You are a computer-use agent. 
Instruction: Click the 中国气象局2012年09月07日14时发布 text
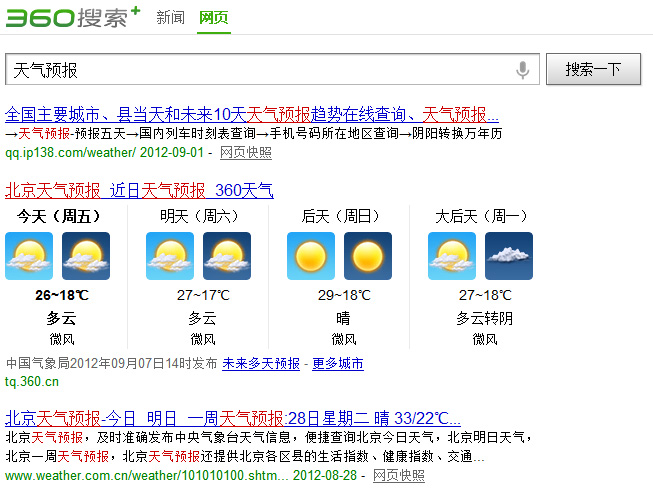[112, 363]
